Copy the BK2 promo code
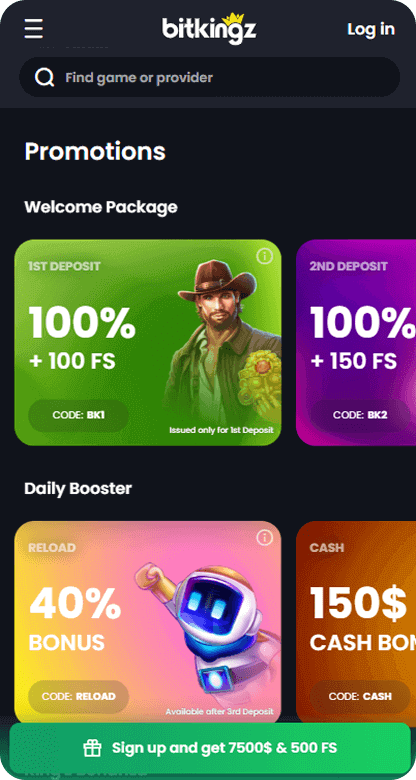The width and height of the screenshot is (416, 780). point(360,415)
